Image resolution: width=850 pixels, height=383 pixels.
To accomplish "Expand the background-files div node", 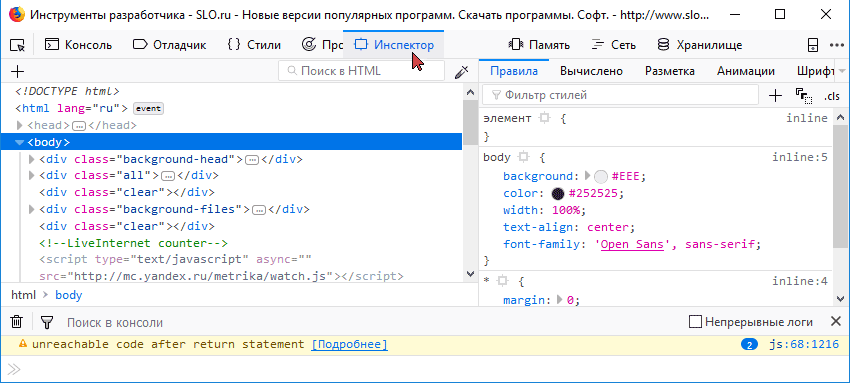I will point(31,209).
